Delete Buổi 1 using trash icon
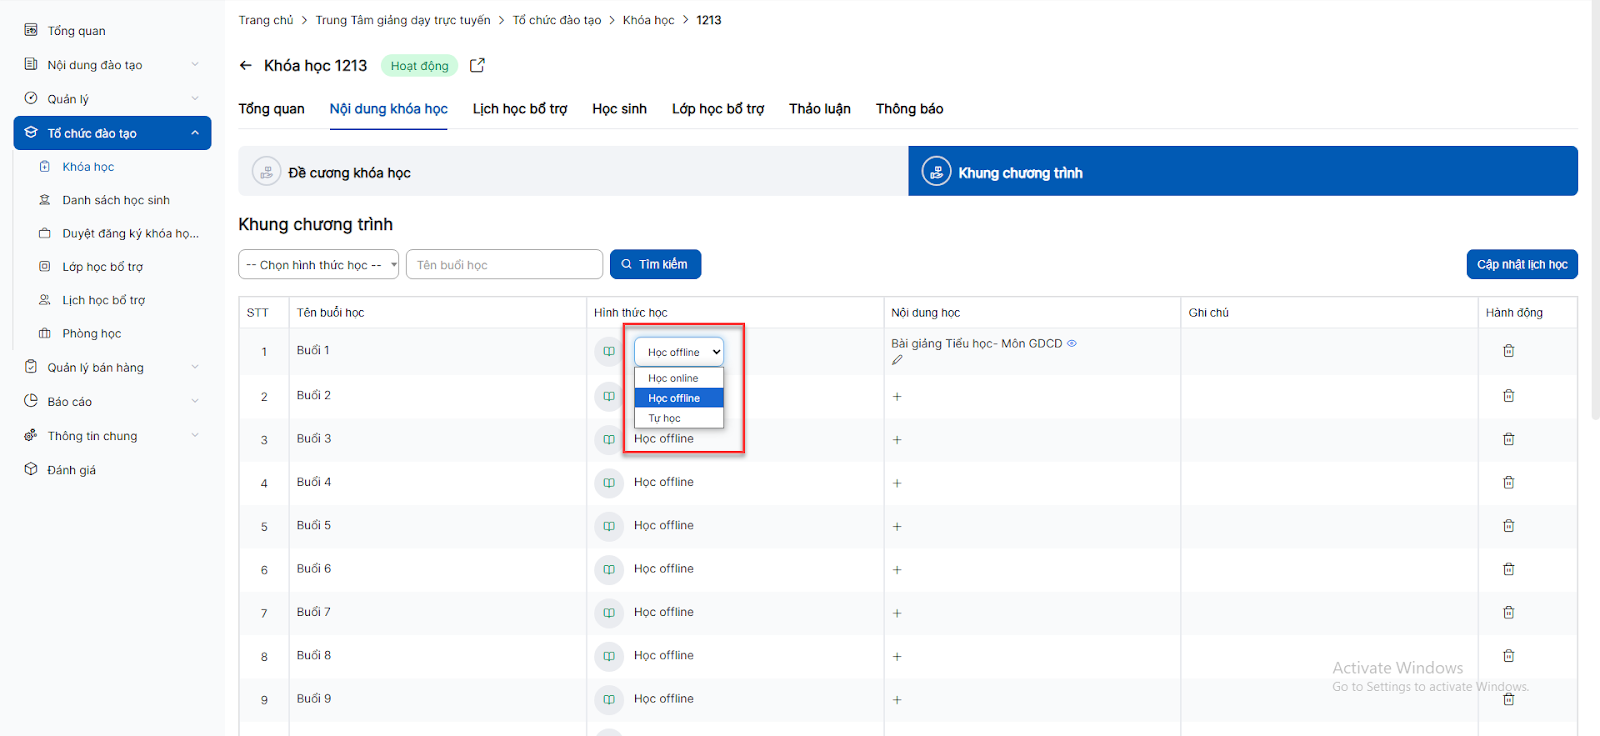1600x736 pixels. [x=1508, y=351]
